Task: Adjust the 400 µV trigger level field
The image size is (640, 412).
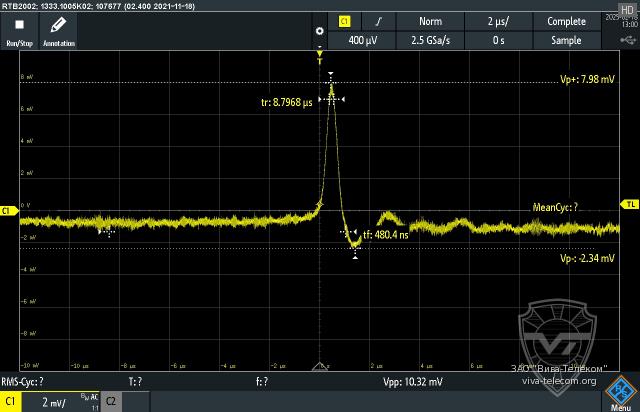Action: [362, 40]
